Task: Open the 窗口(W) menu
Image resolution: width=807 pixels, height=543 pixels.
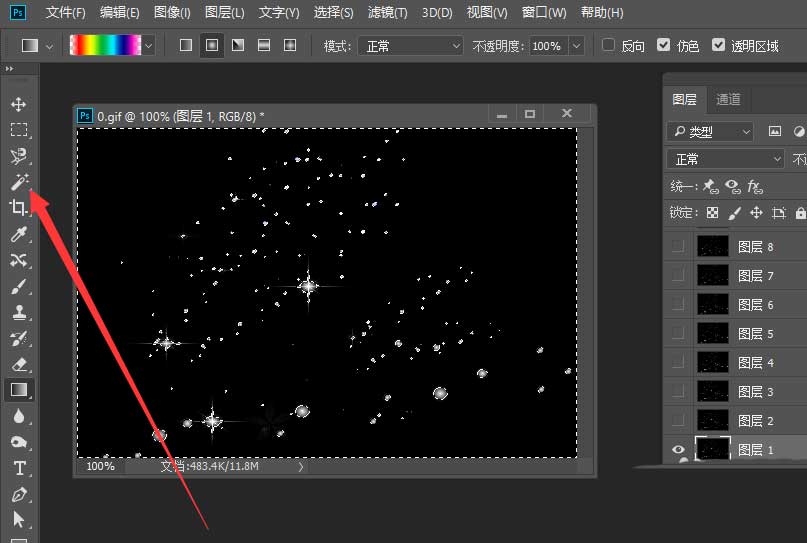Action: pos(543,12)
